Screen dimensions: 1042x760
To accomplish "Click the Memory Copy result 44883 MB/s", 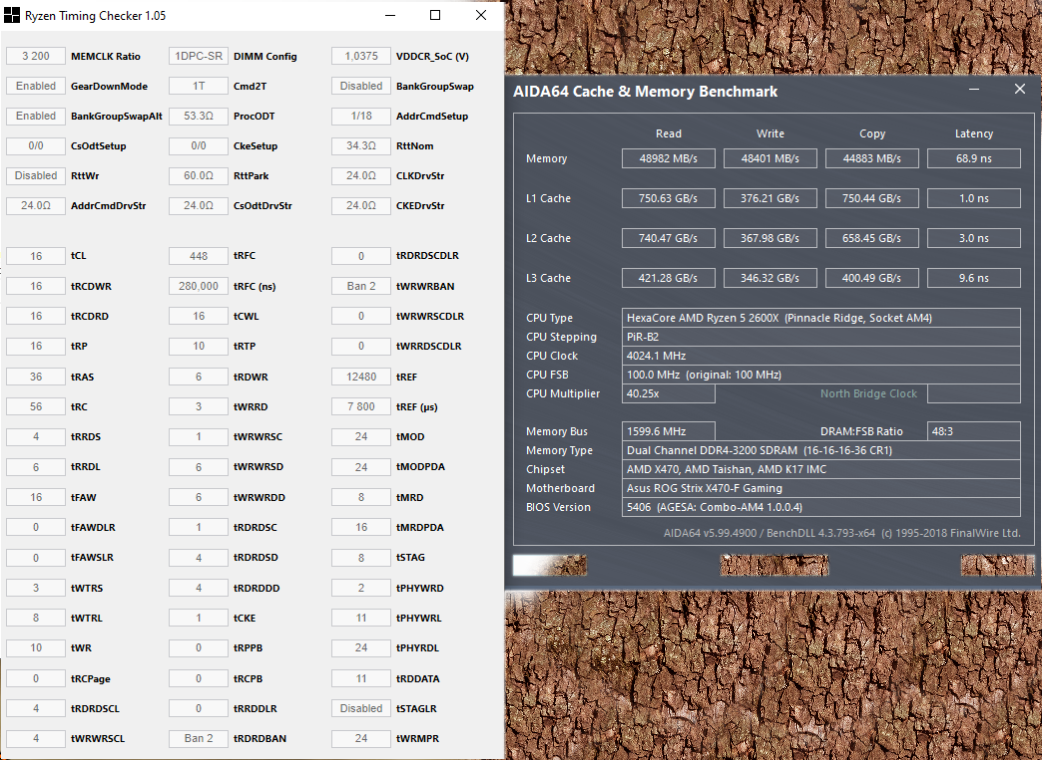I will click(x=872, y=158).
